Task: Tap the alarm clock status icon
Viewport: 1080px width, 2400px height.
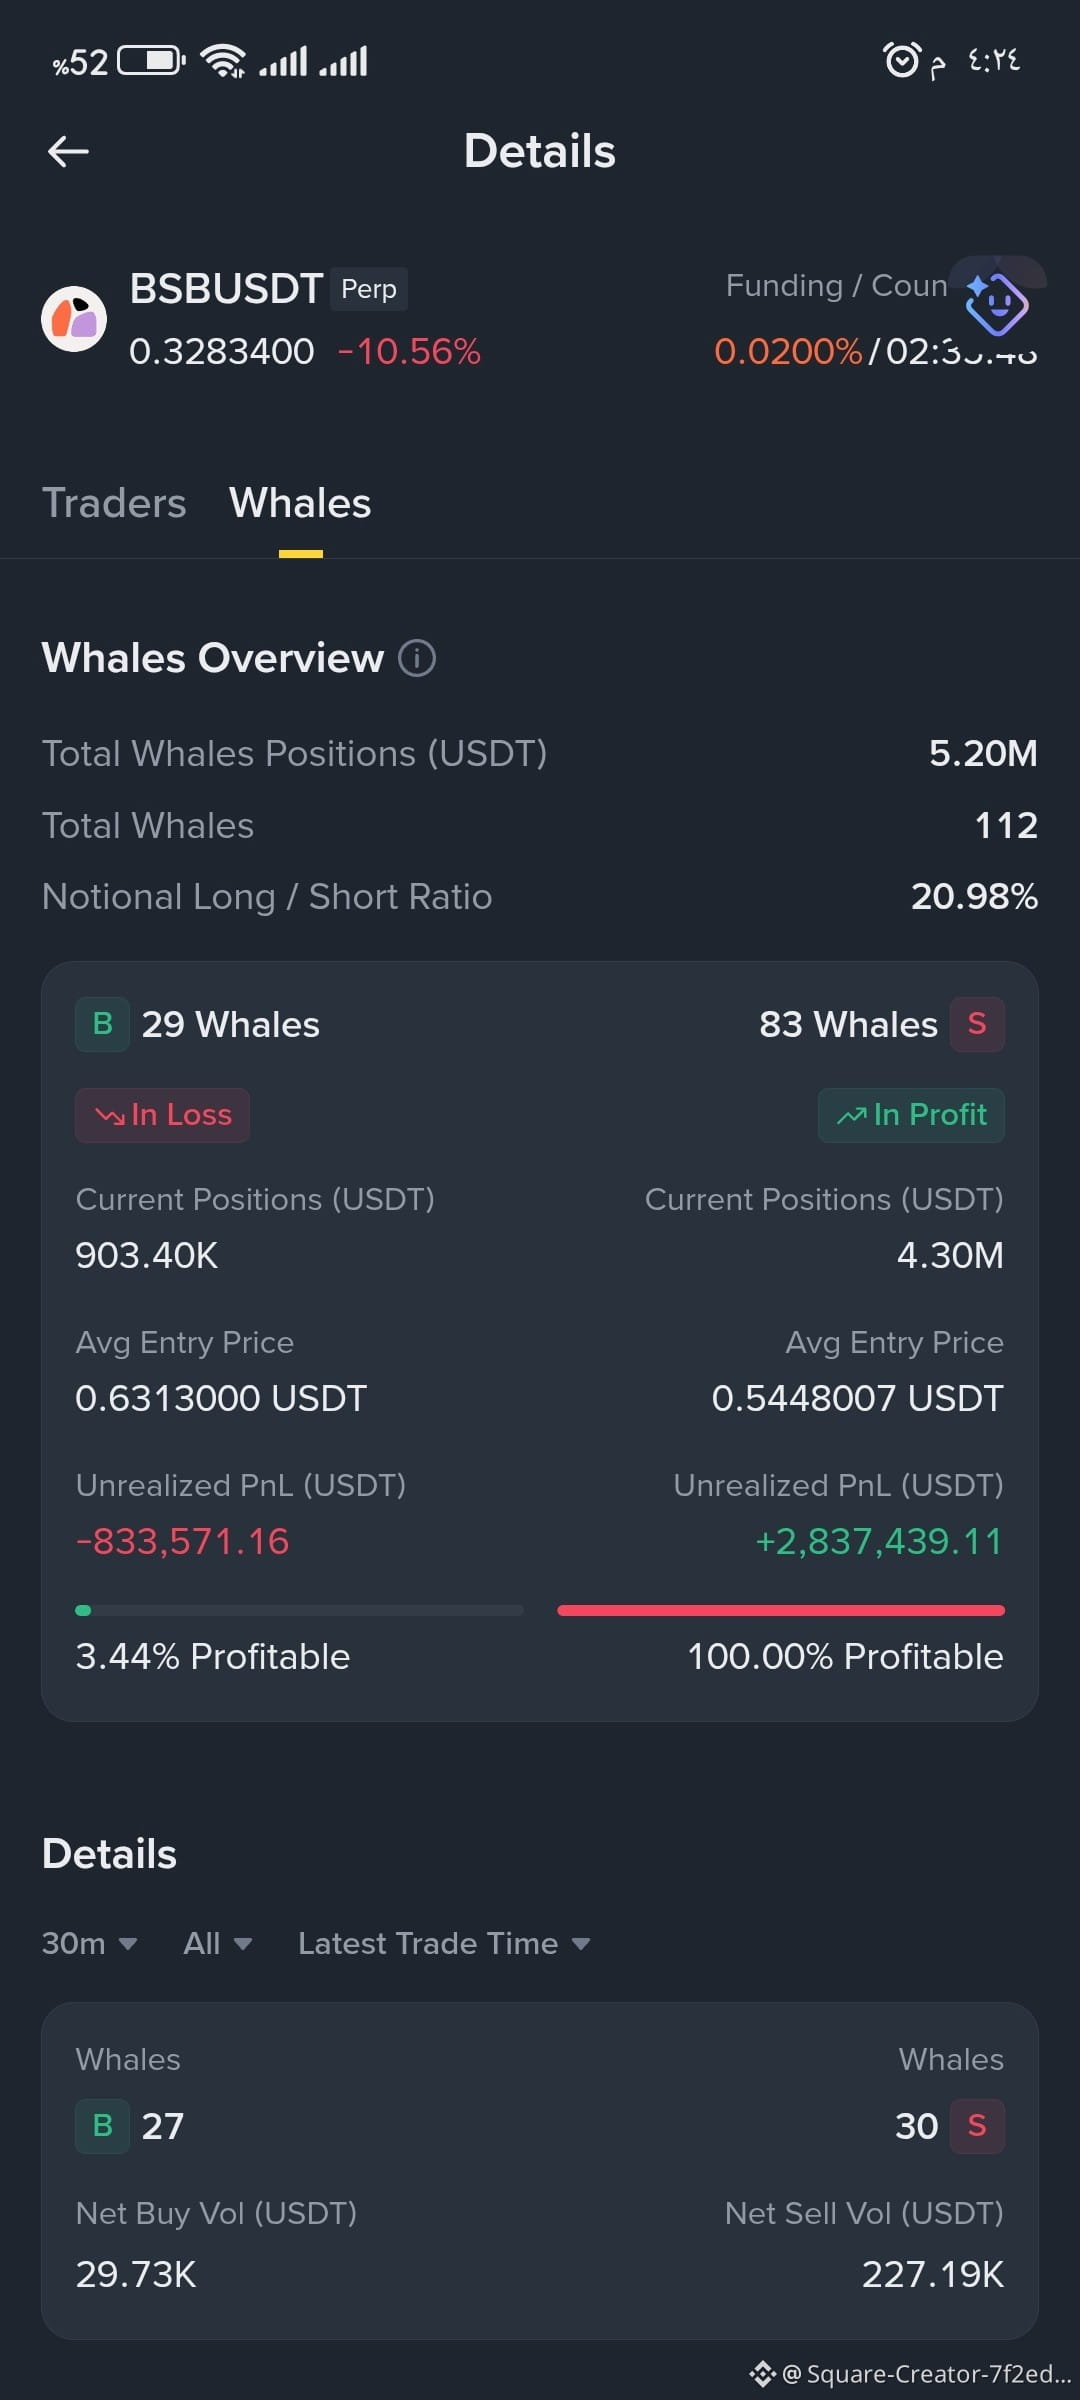Action: click(x=901, y=60)
